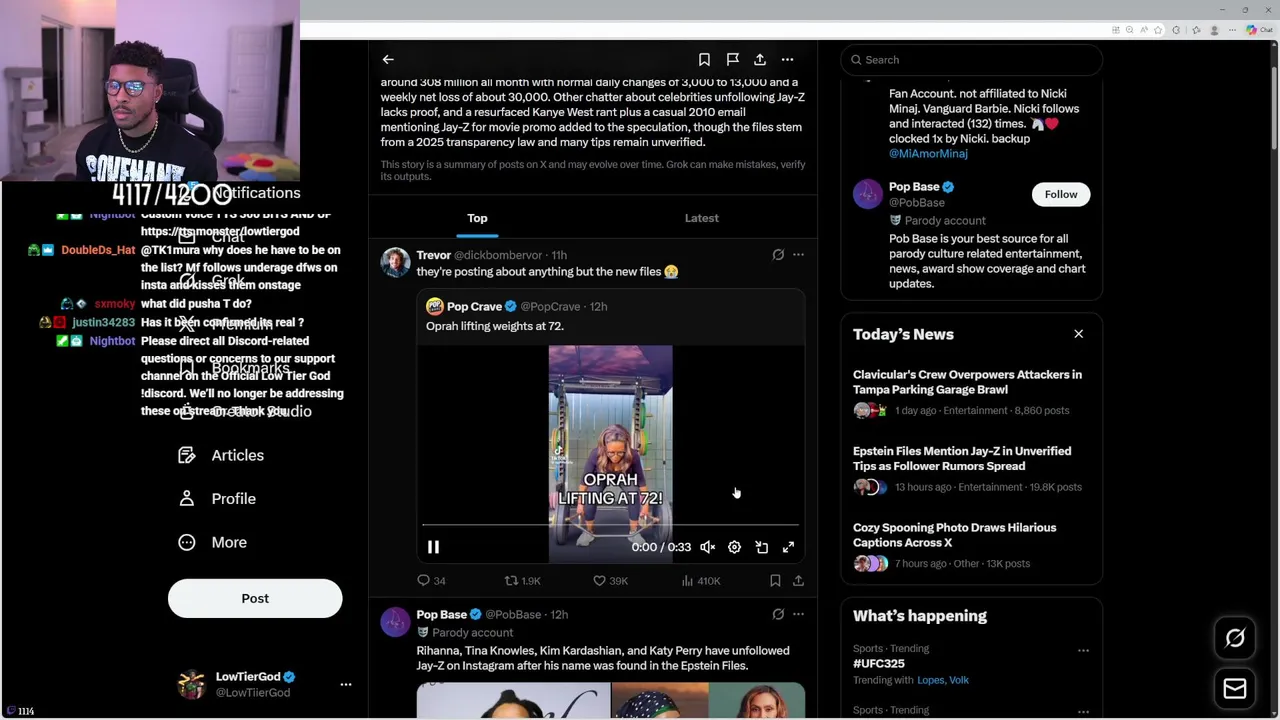Screen dimensions: 1280x720
Task: Pause the Oprah video
Action: (x=433, y=547)
